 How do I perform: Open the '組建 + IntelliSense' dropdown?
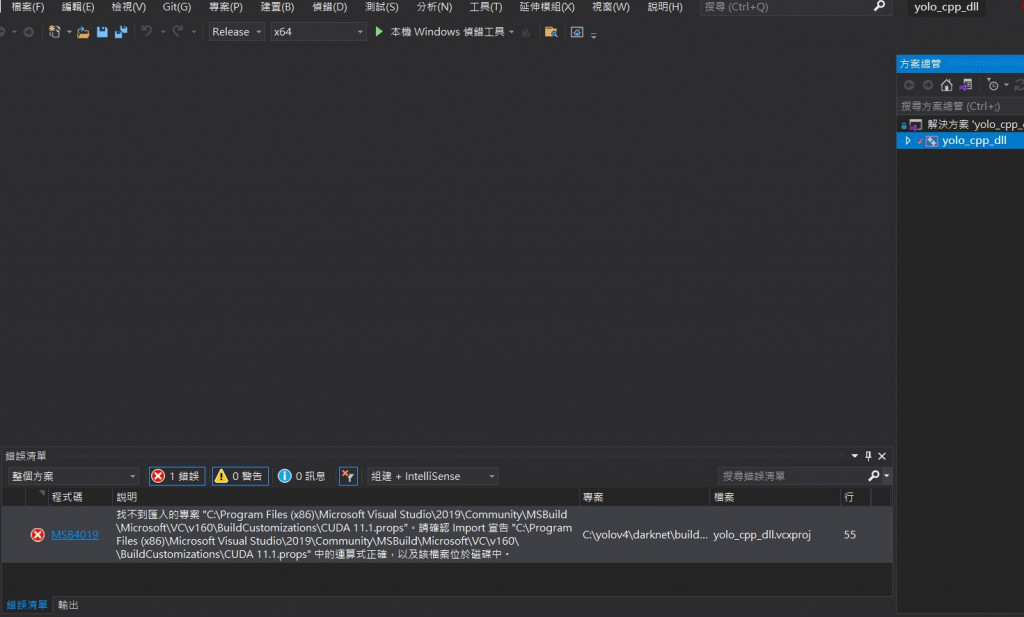(x=432, y=476)
